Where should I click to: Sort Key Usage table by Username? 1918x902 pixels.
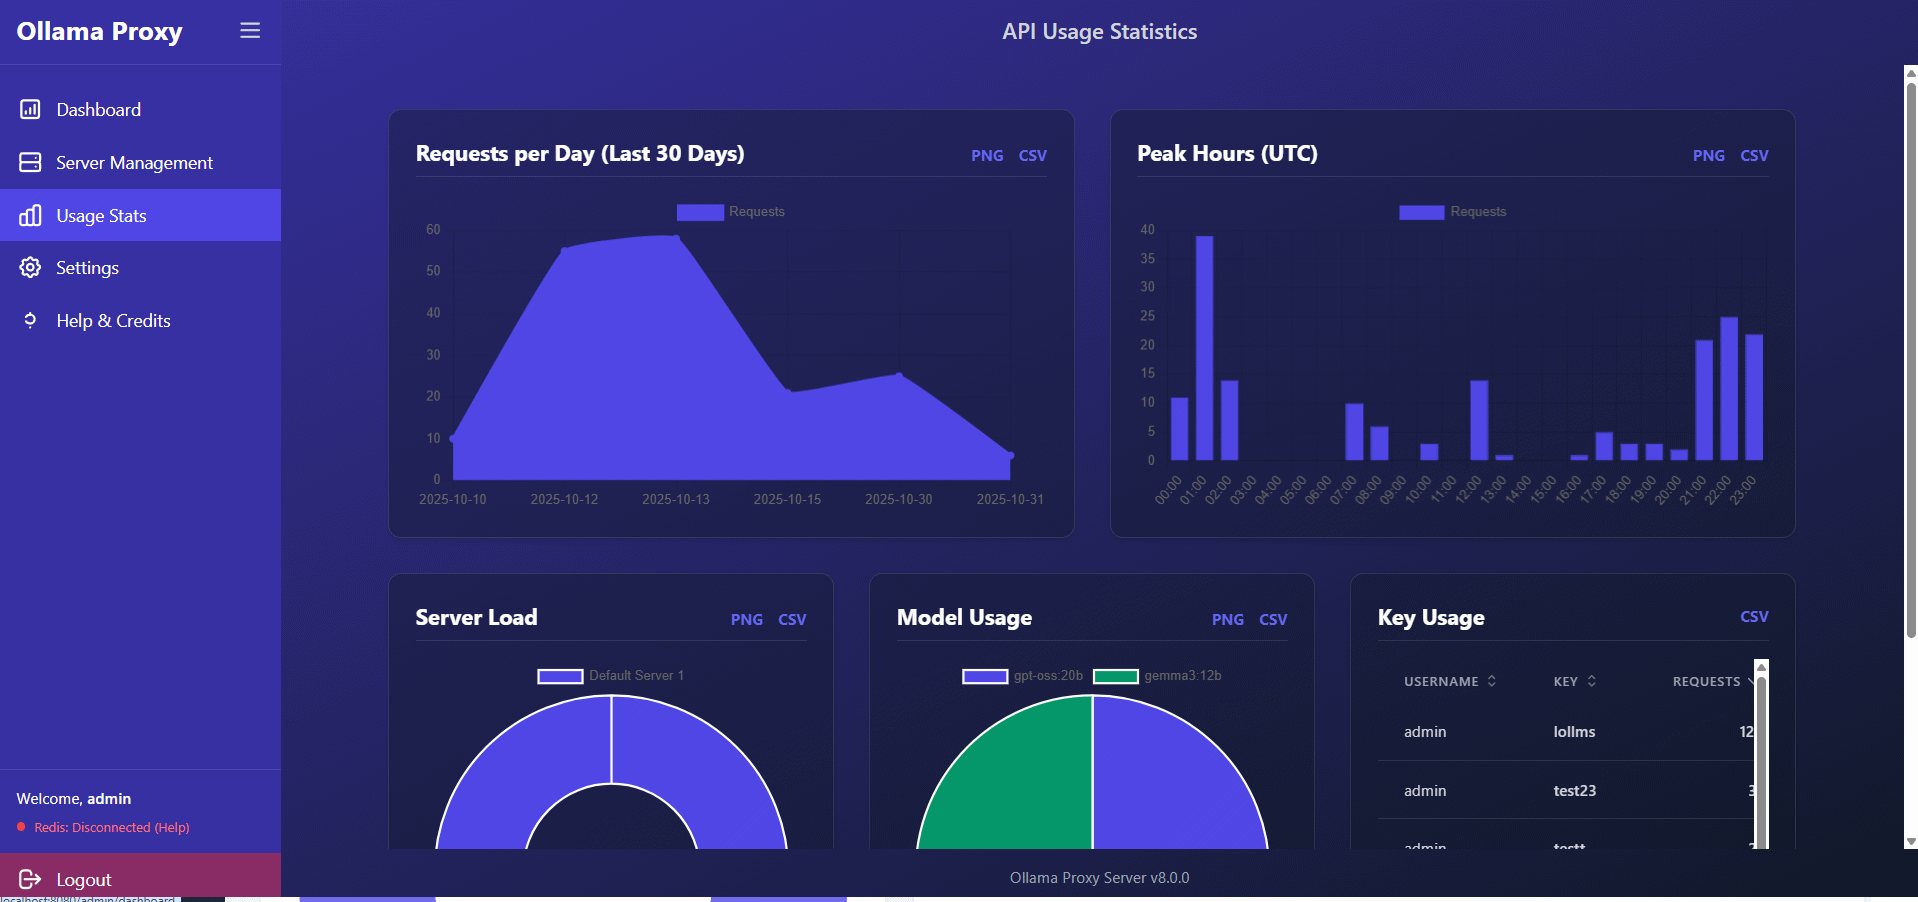[1449, 681]
